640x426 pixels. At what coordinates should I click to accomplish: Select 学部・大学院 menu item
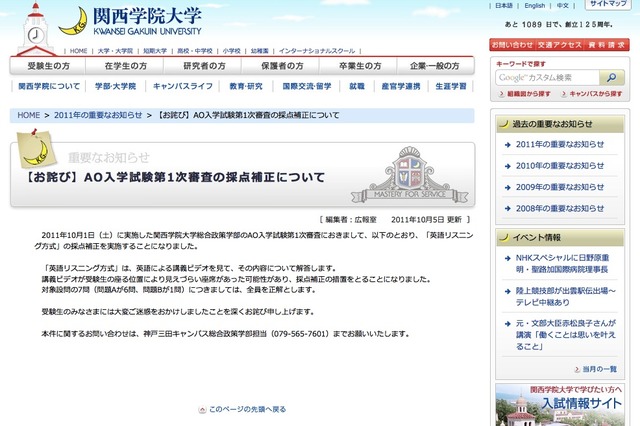[116, 87]
